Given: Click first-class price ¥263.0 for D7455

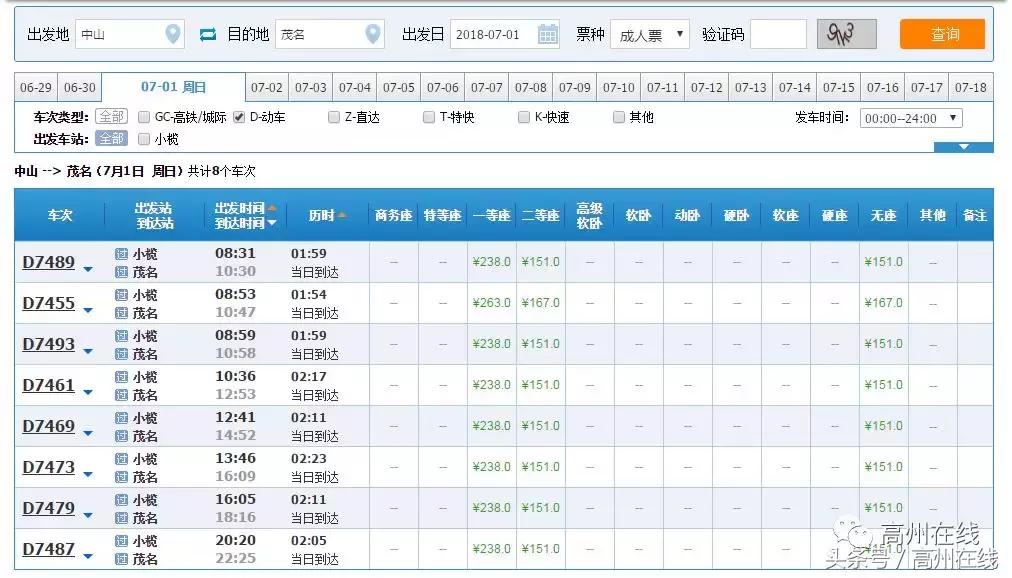Looking at the screenshot, I should pyautogui.click(x=491, y=303).
